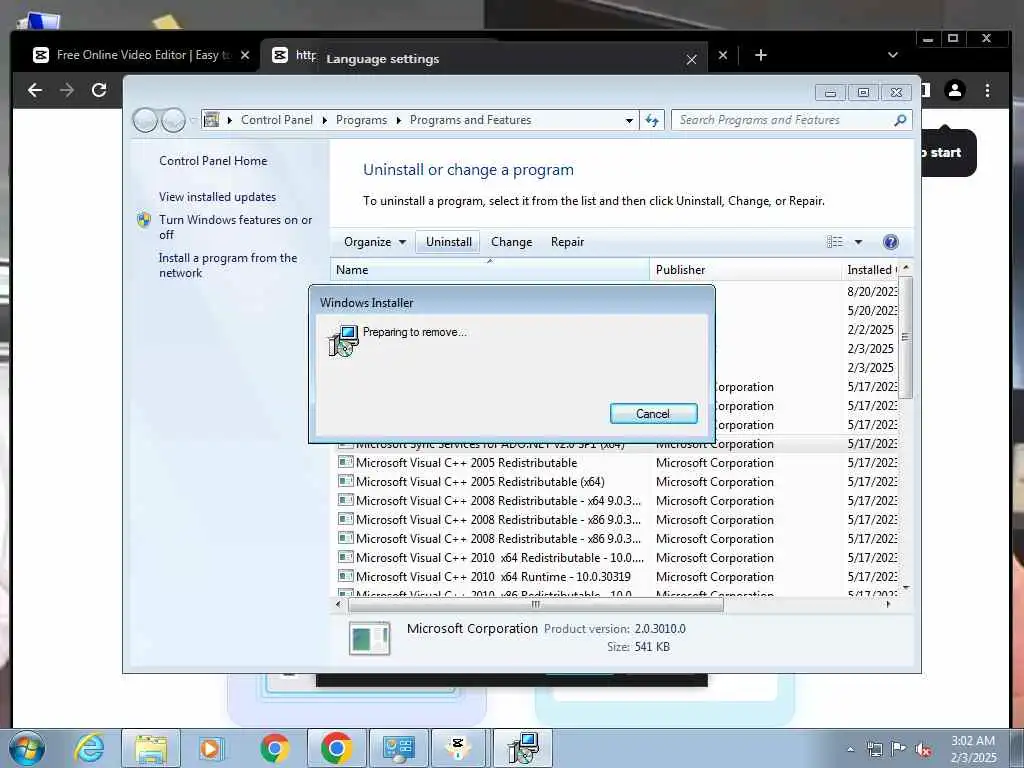Go back in the Chrome browser
Viewport: 1024px width, 768px height.
click(35, 90)
